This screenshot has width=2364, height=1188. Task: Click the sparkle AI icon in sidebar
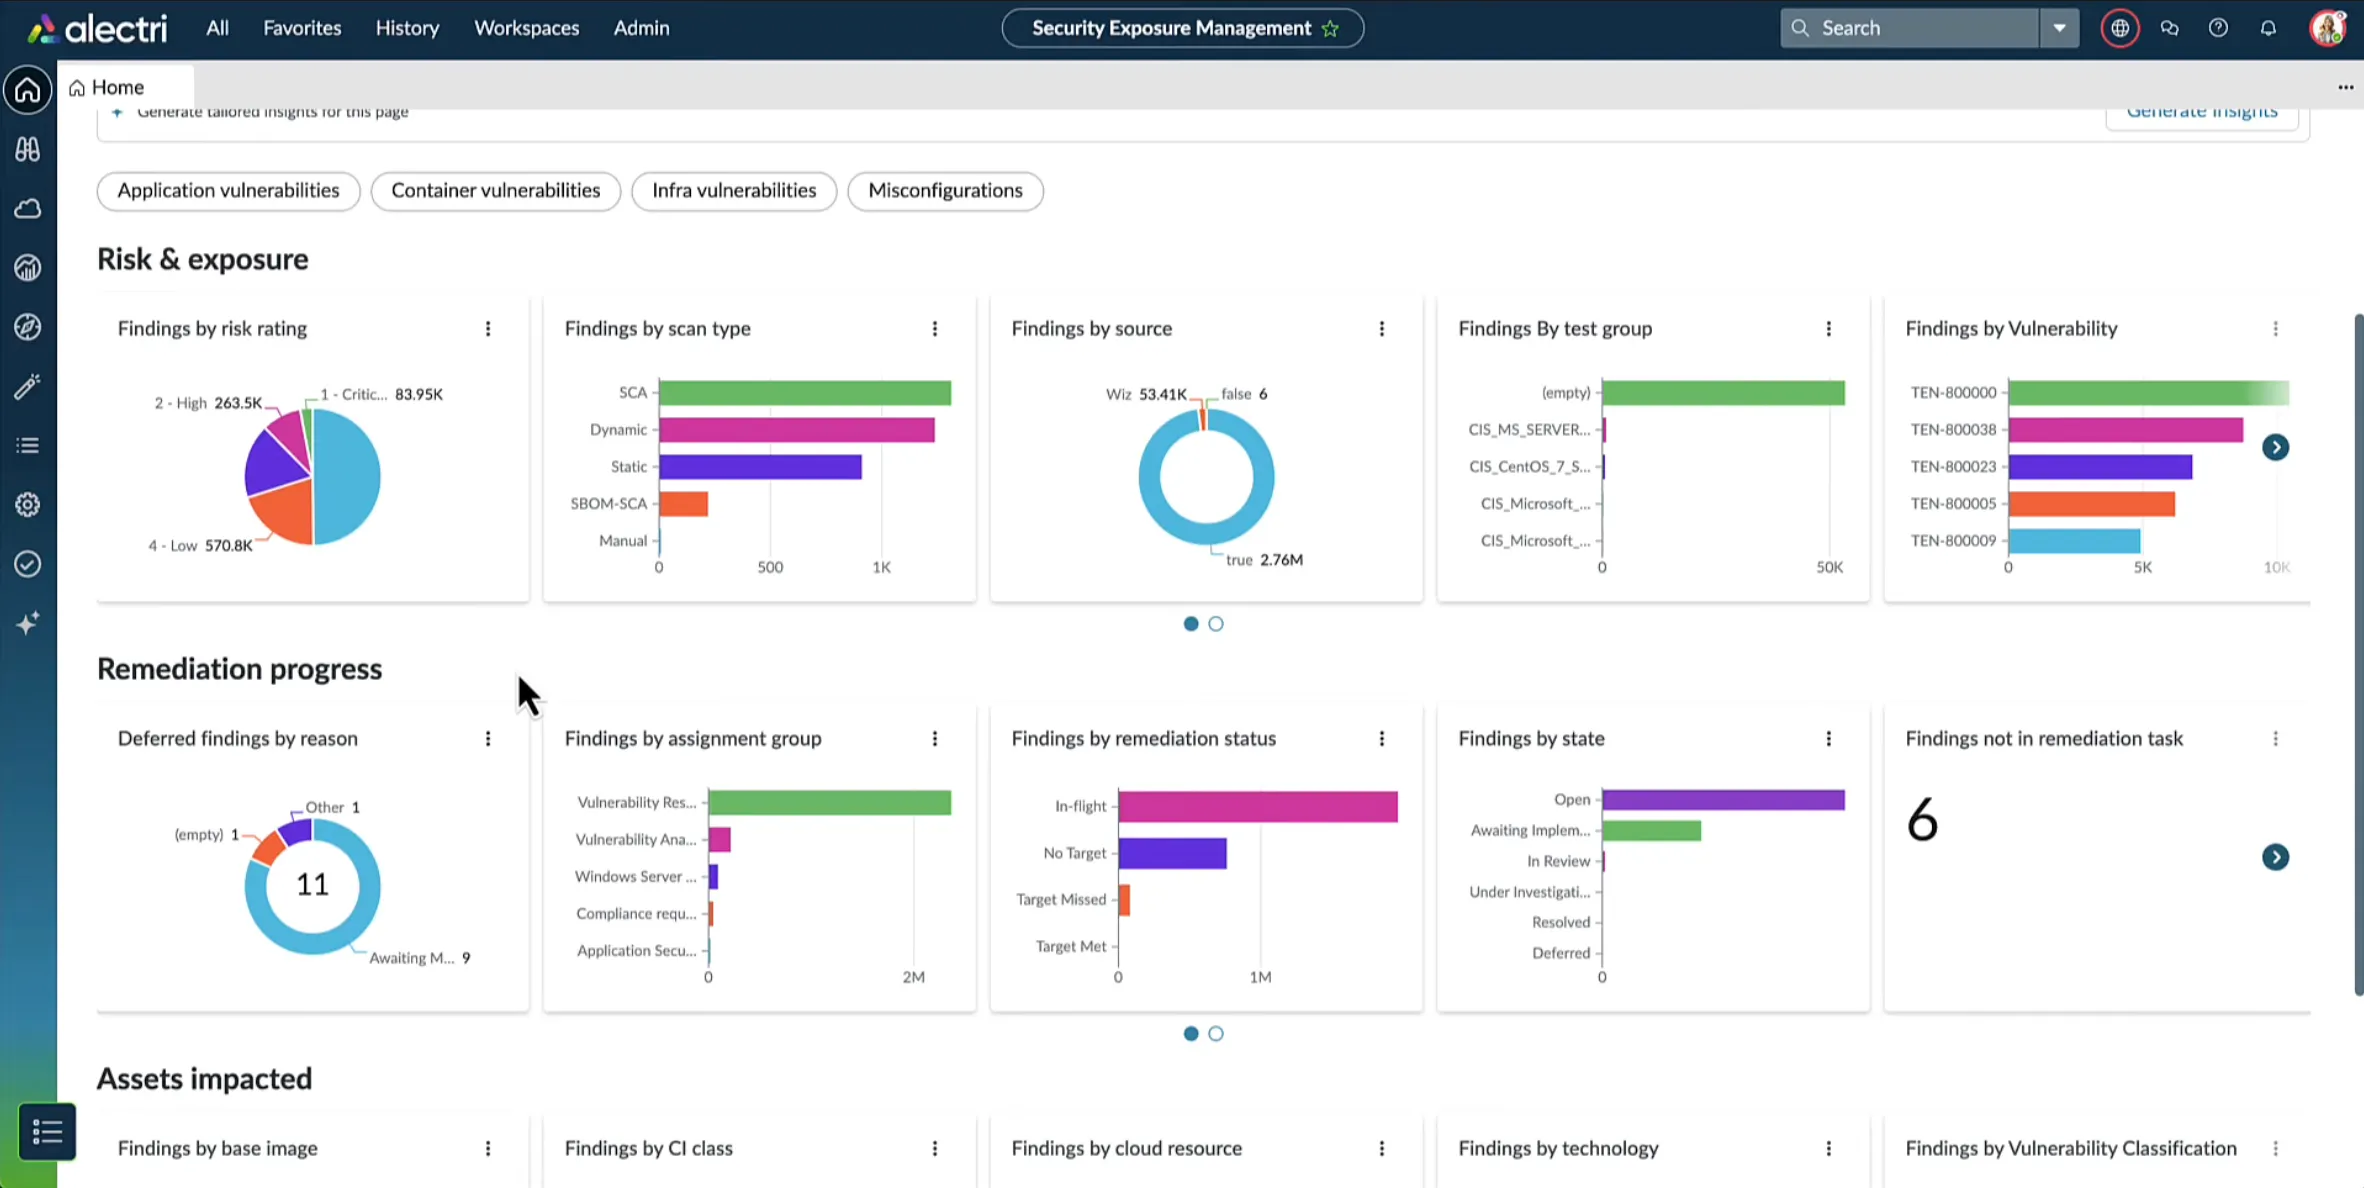pyautogui.click(x=27, y=623)
